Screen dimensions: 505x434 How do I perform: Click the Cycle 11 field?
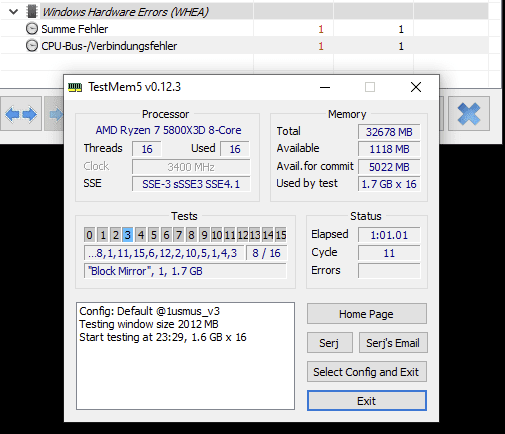click(389, 253)
